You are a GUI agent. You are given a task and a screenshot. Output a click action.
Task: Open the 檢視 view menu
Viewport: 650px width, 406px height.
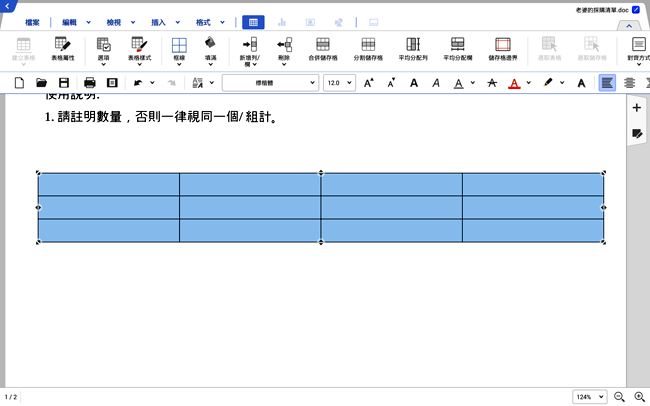click(x=114, y=22)
